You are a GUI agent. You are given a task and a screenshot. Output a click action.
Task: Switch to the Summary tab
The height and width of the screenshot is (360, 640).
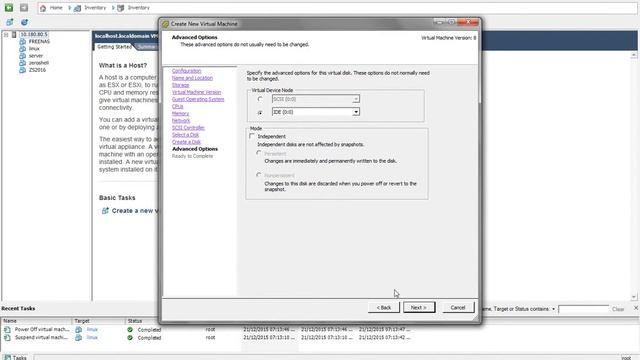click(146, 47)
